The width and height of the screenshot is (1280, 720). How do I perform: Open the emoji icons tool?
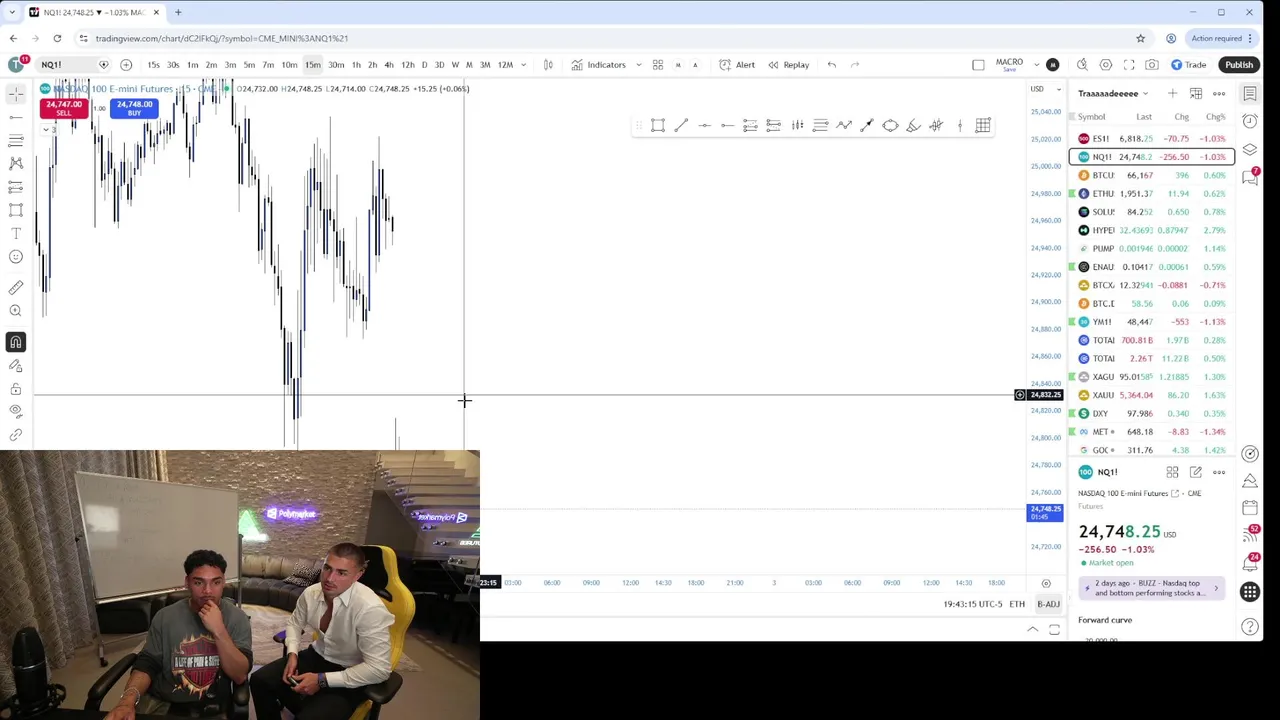(16, 257)
